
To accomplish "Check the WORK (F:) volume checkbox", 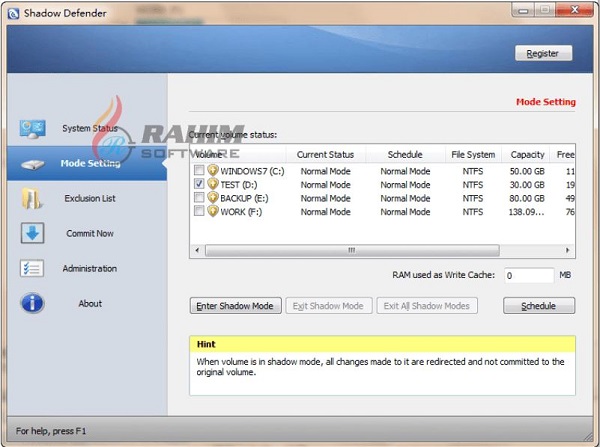I will [x=199, y=211].
